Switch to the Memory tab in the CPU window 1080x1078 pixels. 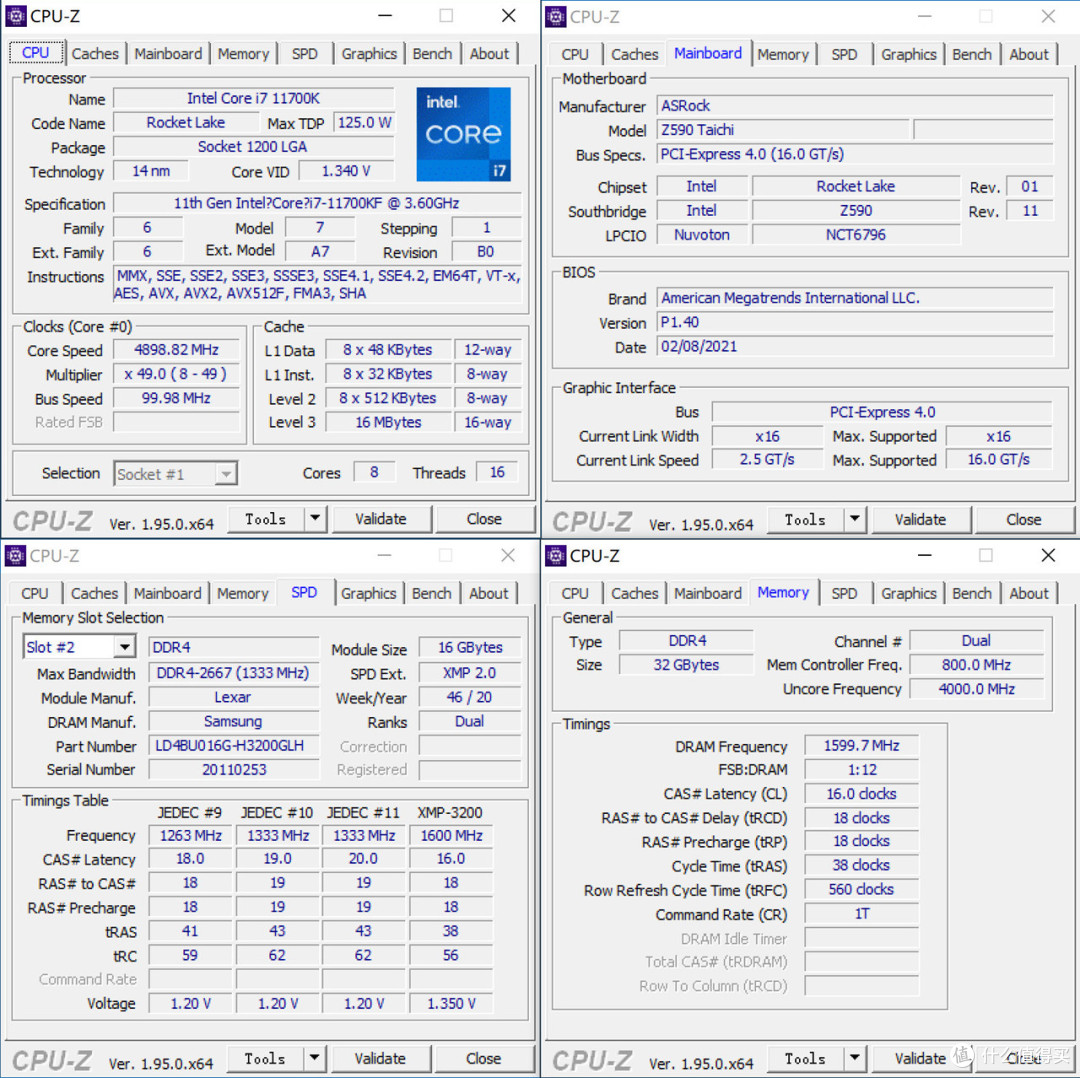pos(243,53)
